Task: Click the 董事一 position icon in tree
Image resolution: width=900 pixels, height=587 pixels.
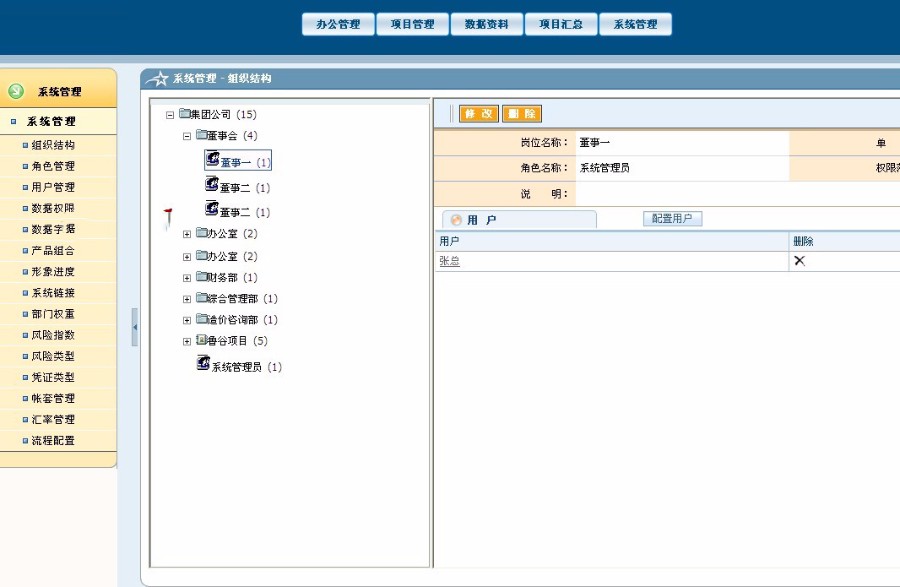Action: [x=211, y=159]
